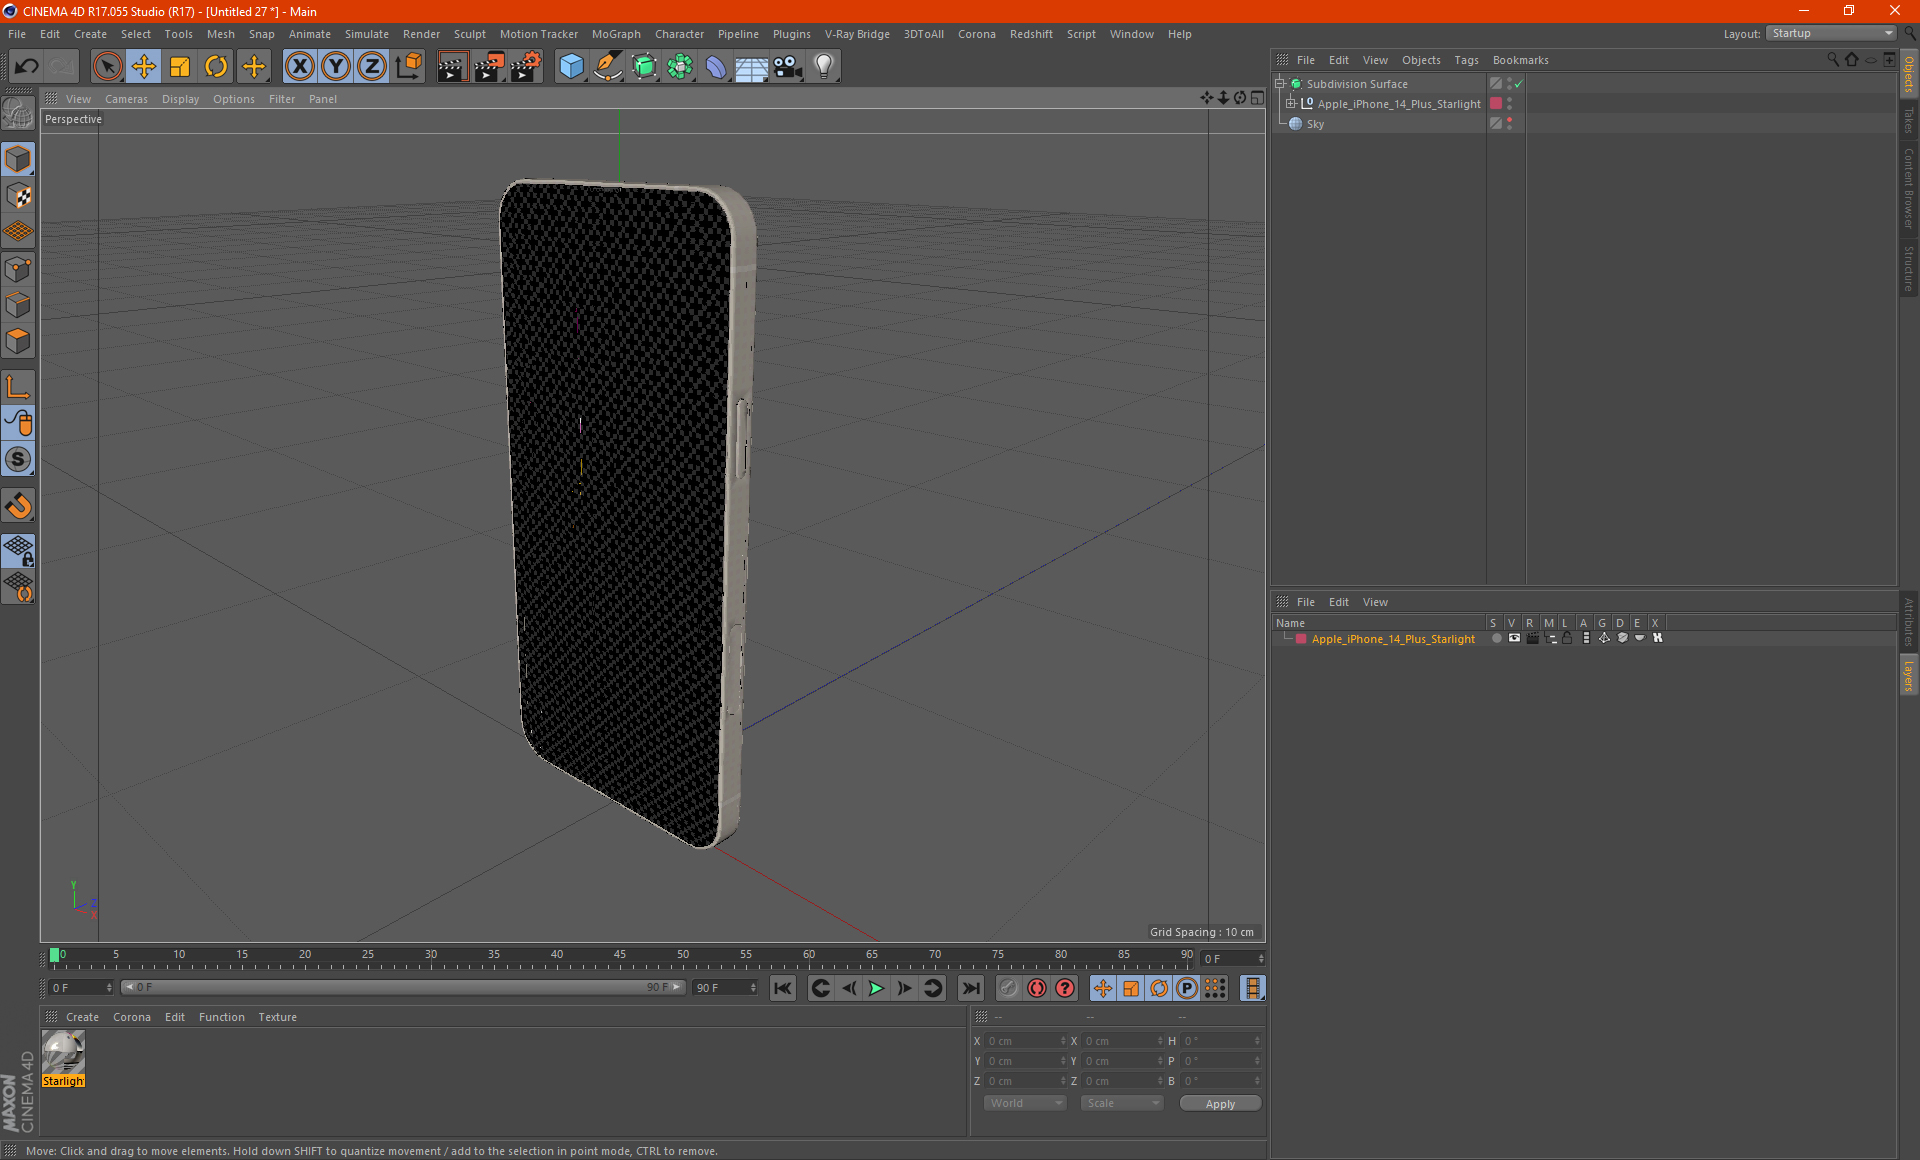
Task: Add a Camera object
Action: [x=788, y=67]
